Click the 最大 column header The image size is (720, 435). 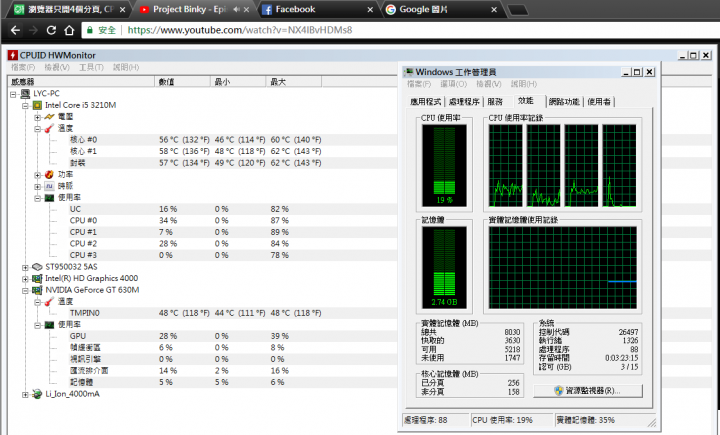click(x=293, y=82)
